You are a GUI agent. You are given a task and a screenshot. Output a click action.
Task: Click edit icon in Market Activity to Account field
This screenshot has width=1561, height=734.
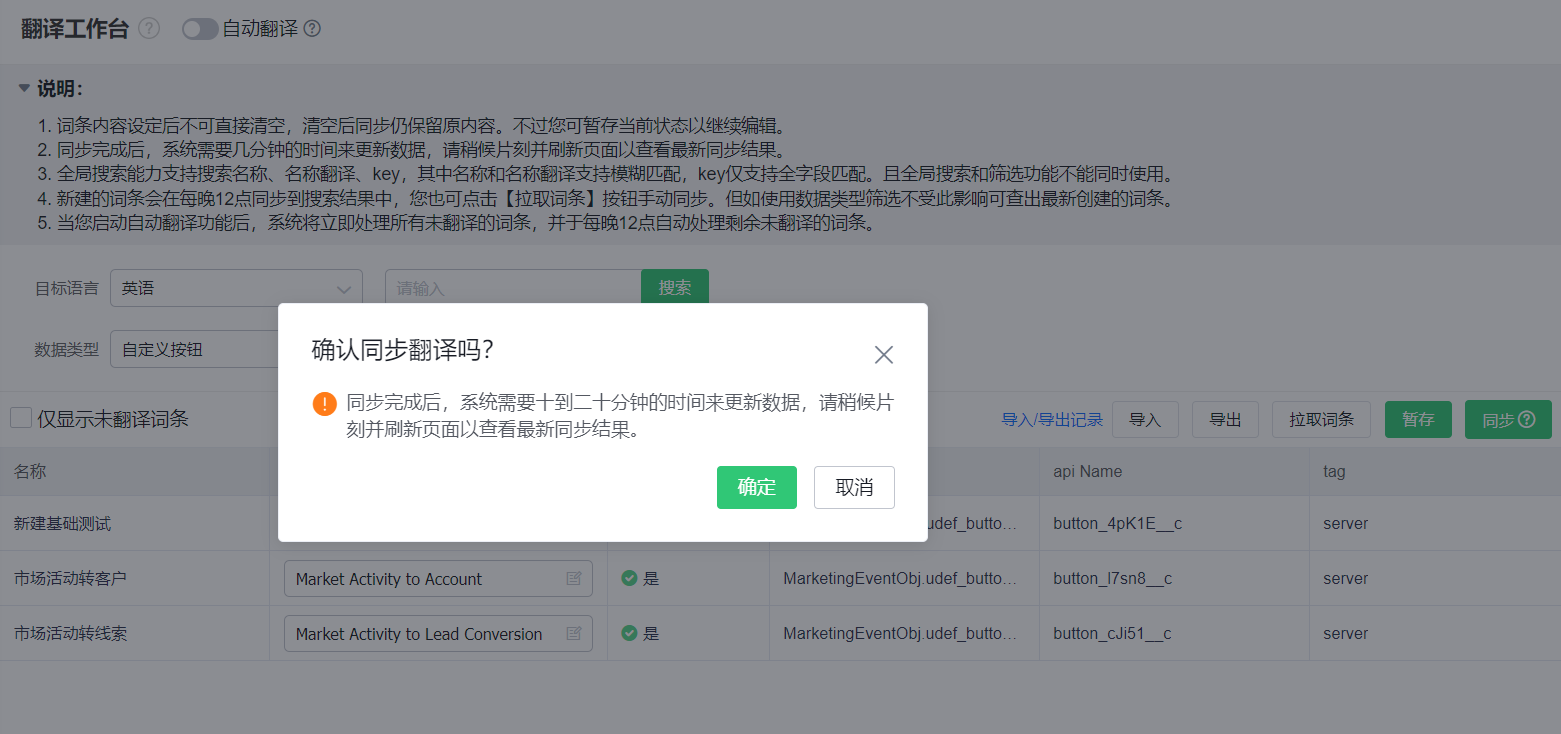coord(574,578)
